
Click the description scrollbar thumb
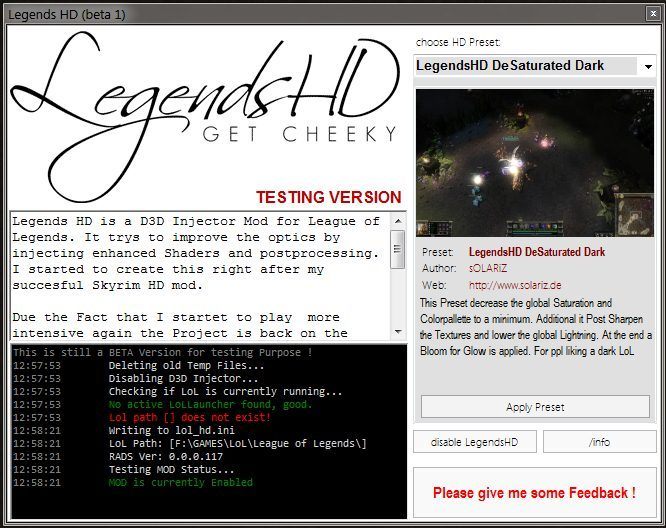point(398,249)
